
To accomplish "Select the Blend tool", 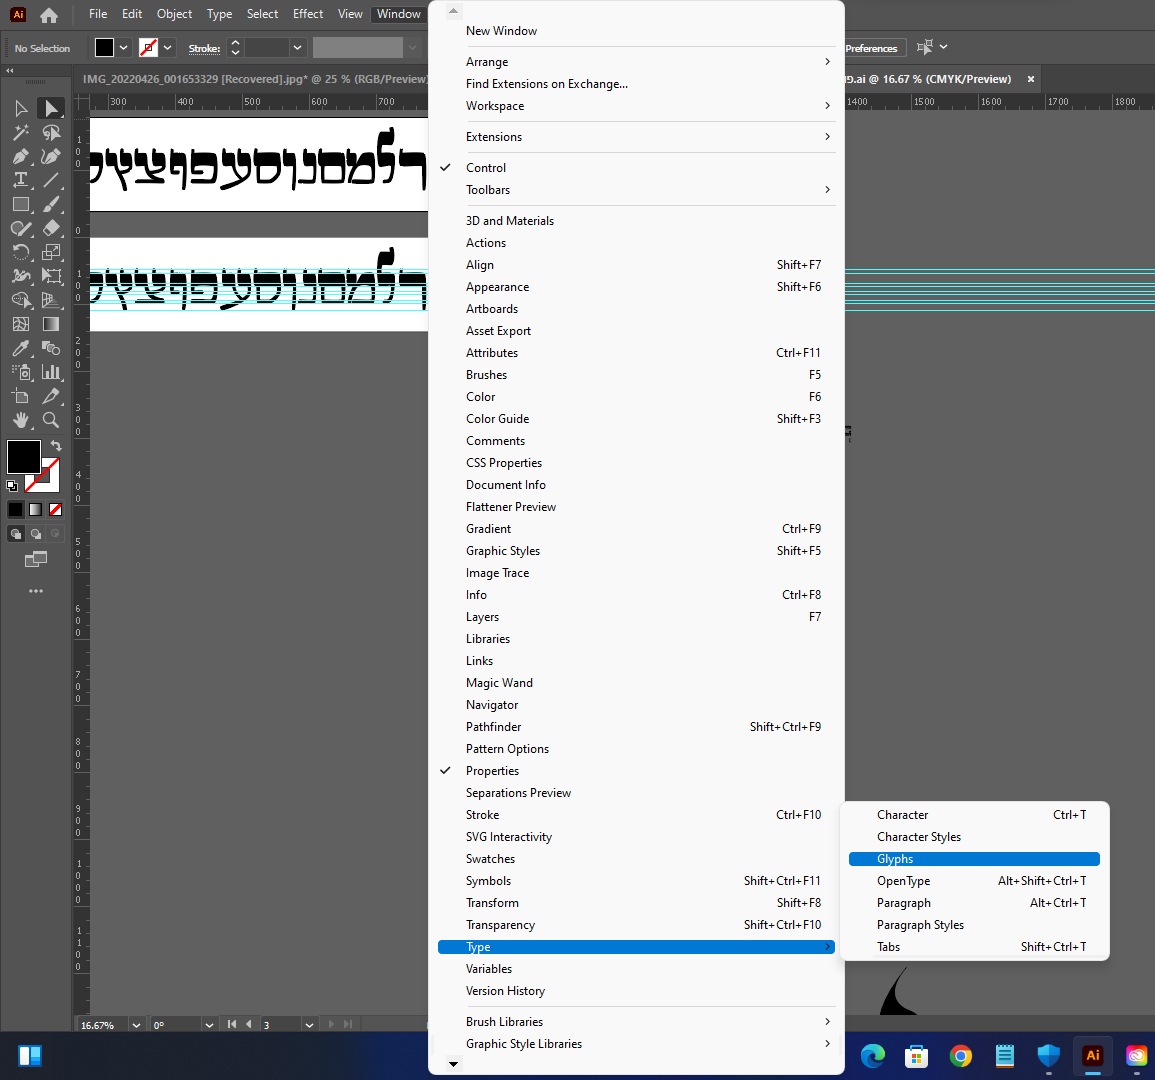I will point(51,348).
